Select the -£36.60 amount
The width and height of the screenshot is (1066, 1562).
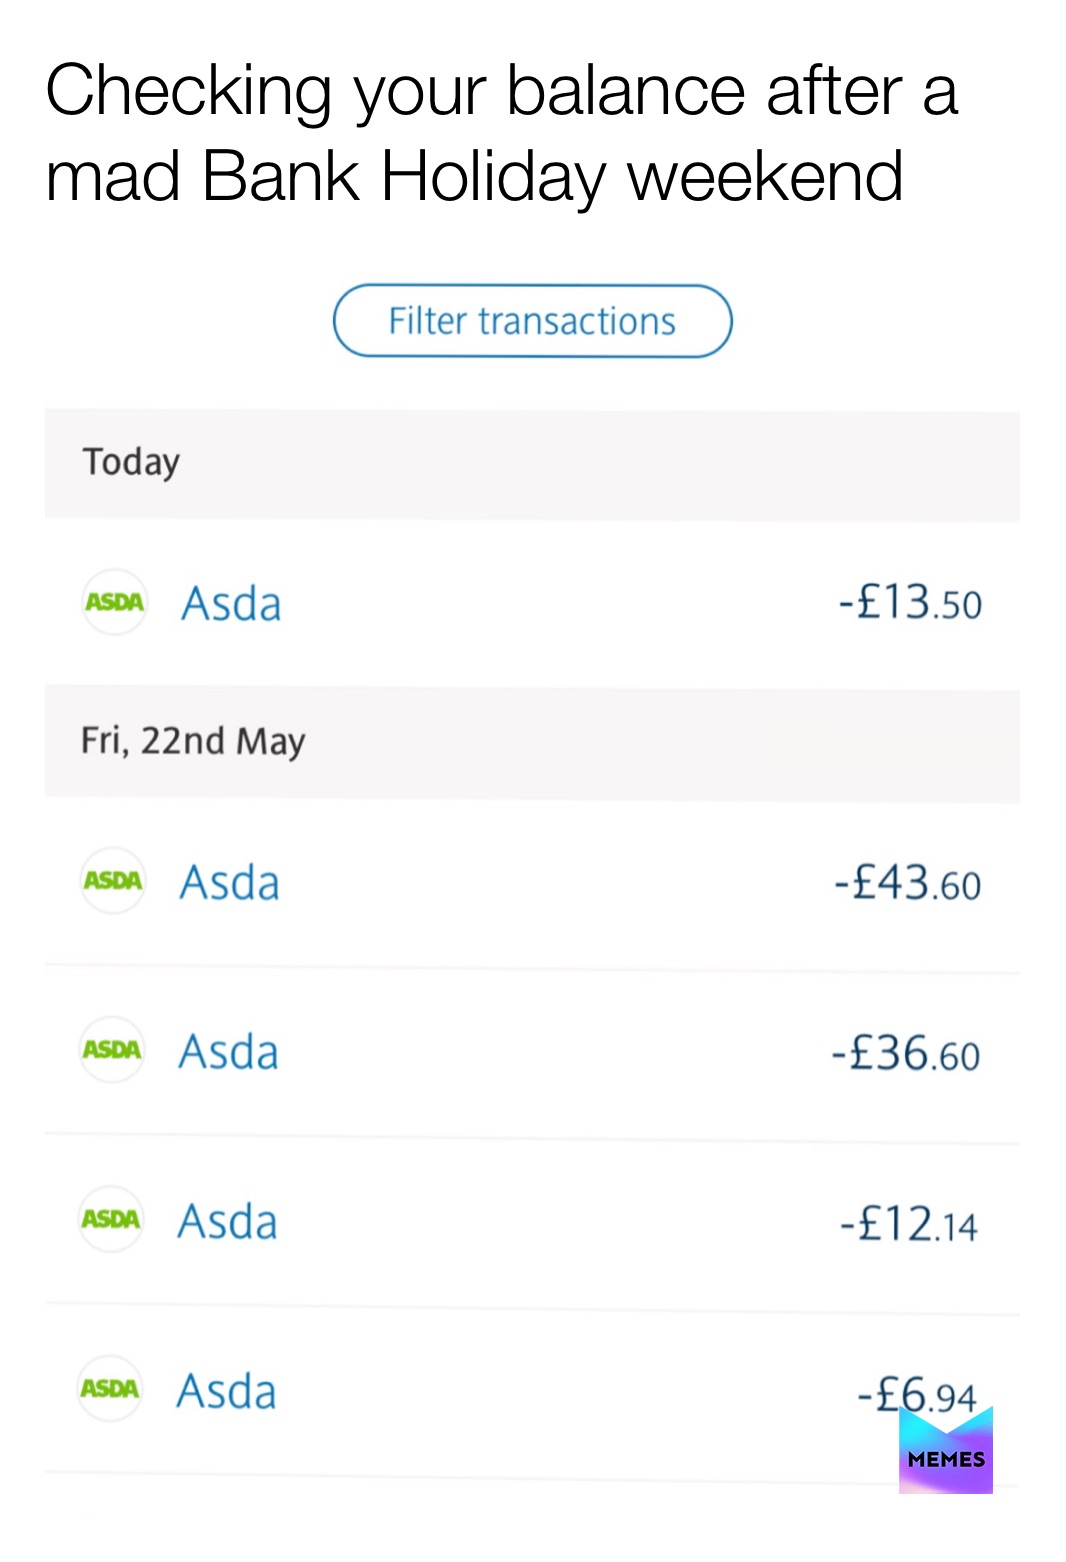tap(905, 1053)
